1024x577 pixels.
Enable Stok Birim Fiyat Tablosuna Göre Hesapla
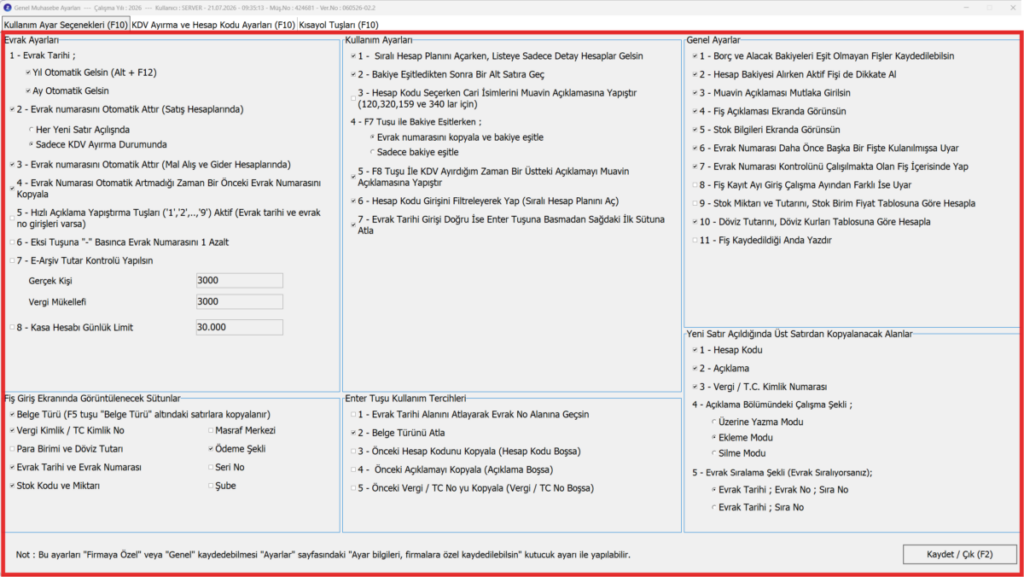[x=695, y=204]
